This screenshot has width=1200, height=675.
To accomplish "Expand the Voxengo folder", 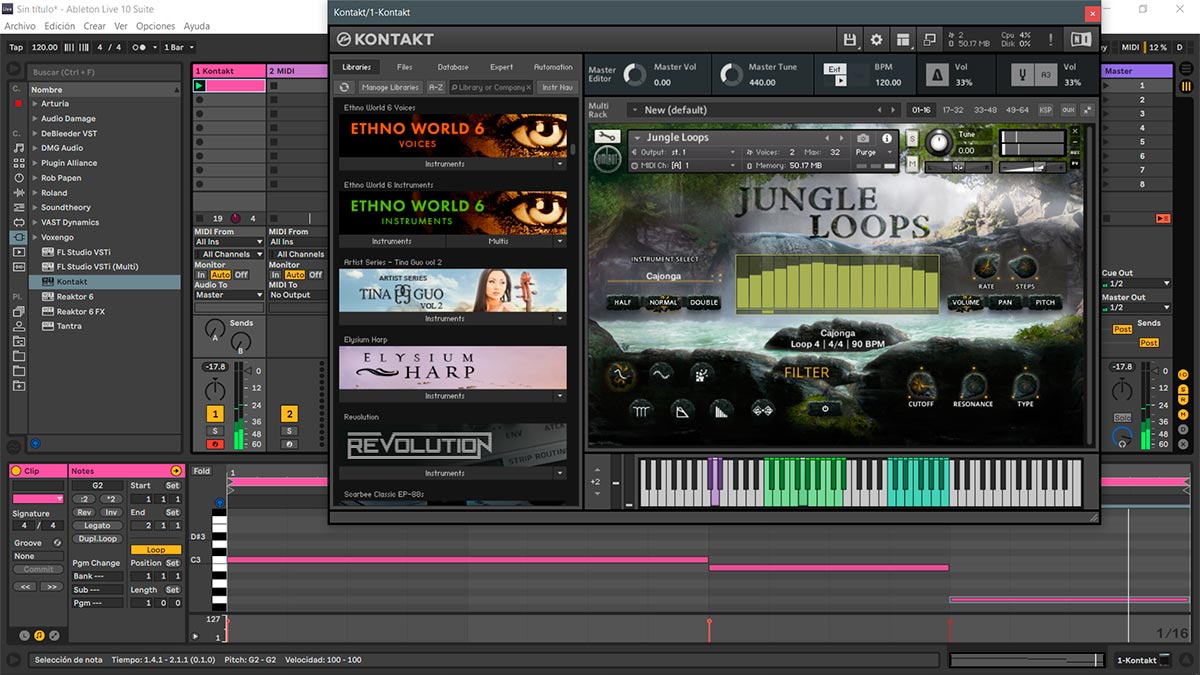I will click(34, 237).
